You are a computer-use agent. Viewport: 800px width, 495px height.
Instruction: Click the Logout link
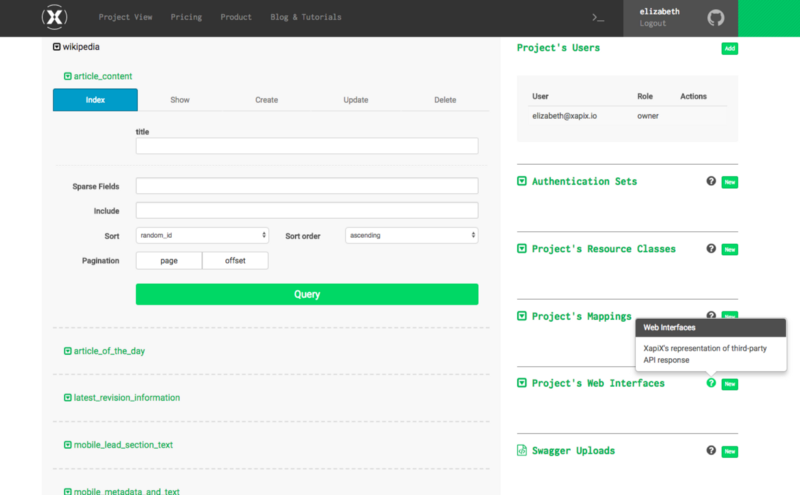[653, 23]
